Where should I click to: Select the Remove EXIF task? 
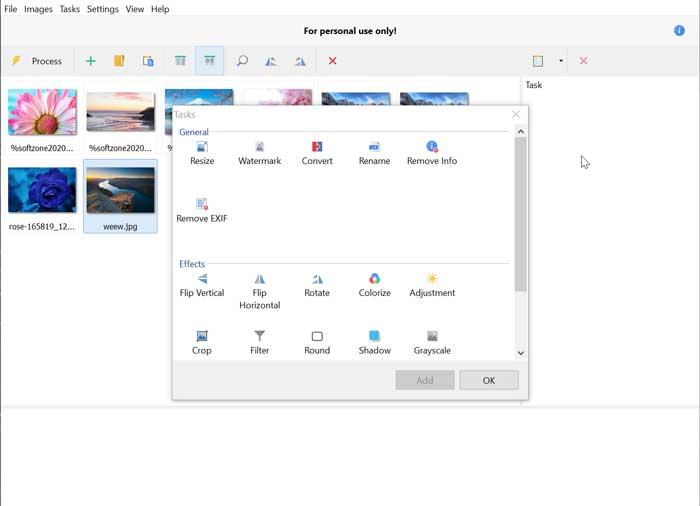(202, 210)
